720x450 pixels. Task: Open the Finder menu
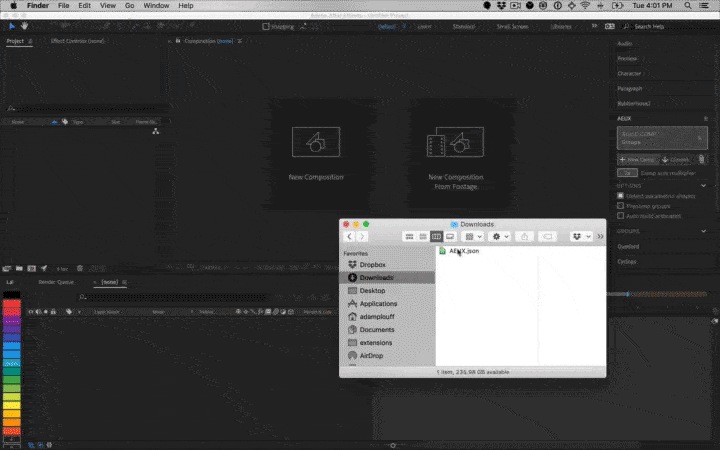pos(38,6)
